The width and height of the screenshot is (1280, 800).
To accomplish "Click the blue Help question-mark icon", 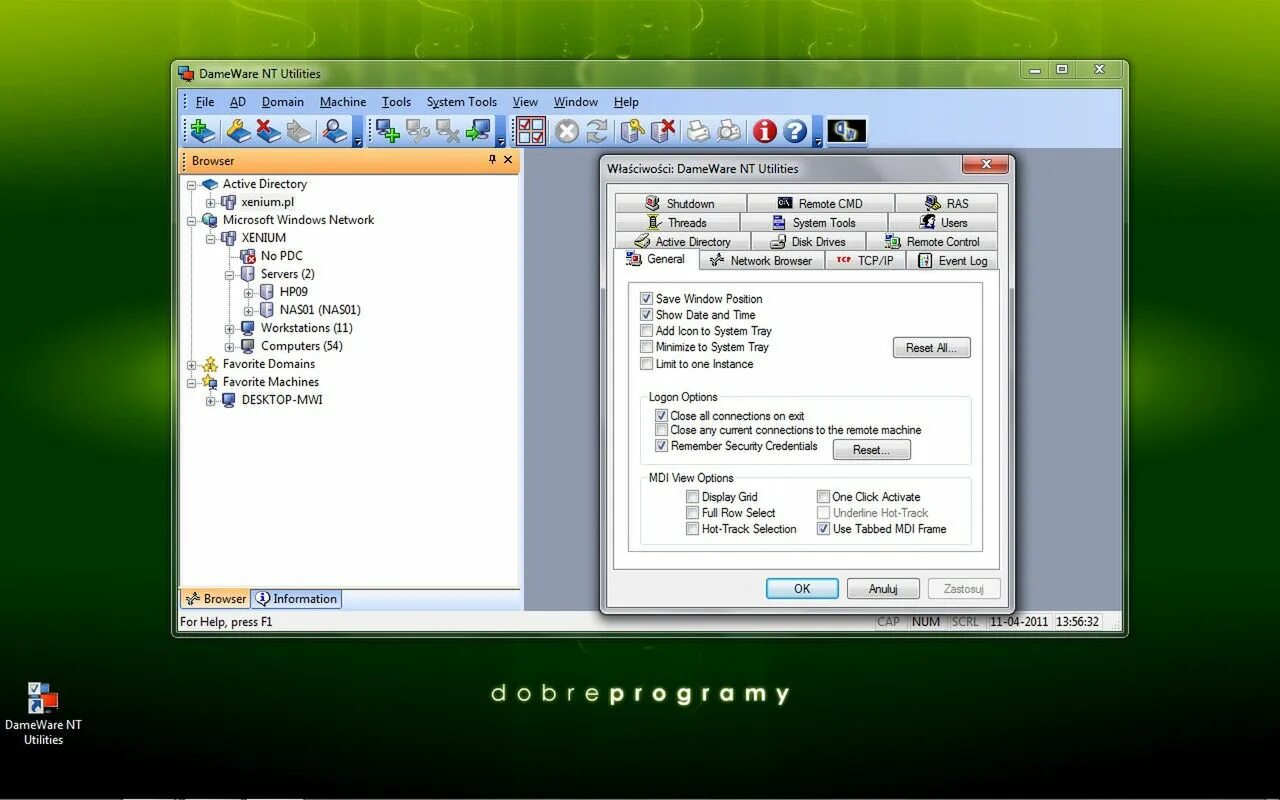I will coord(795,131).
